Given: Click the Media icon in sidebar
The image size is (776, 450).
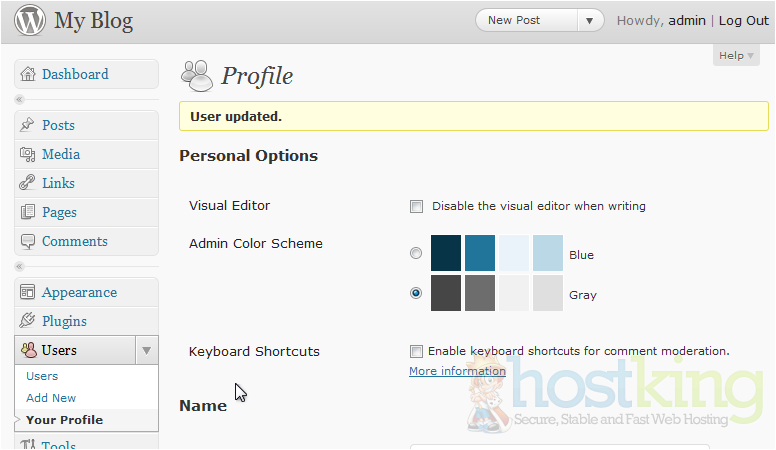Looking at the screenshot, I should pyautogui.click(x=27, y=155).
